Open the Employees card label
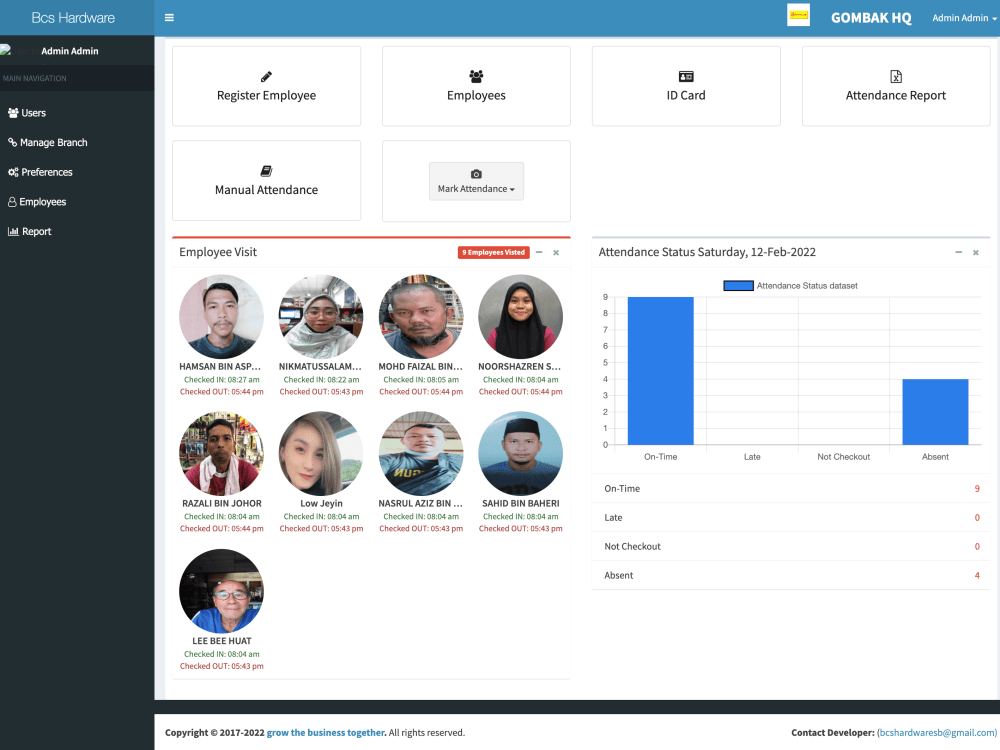The image size is (1000, 750). click(476, 96)
